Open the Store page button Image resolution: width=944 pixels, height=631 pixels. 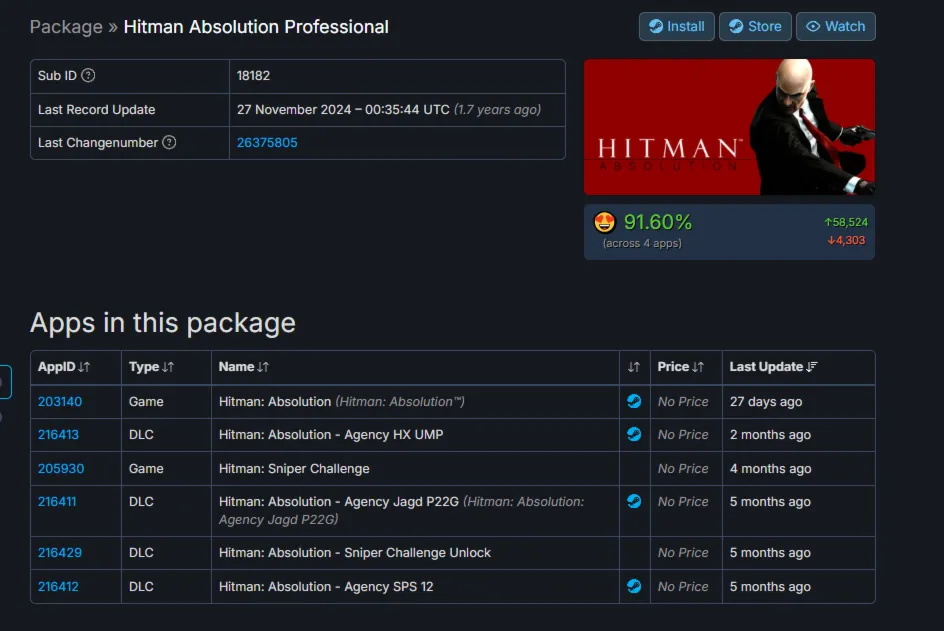pyautogui.click(x=755, y=26)
